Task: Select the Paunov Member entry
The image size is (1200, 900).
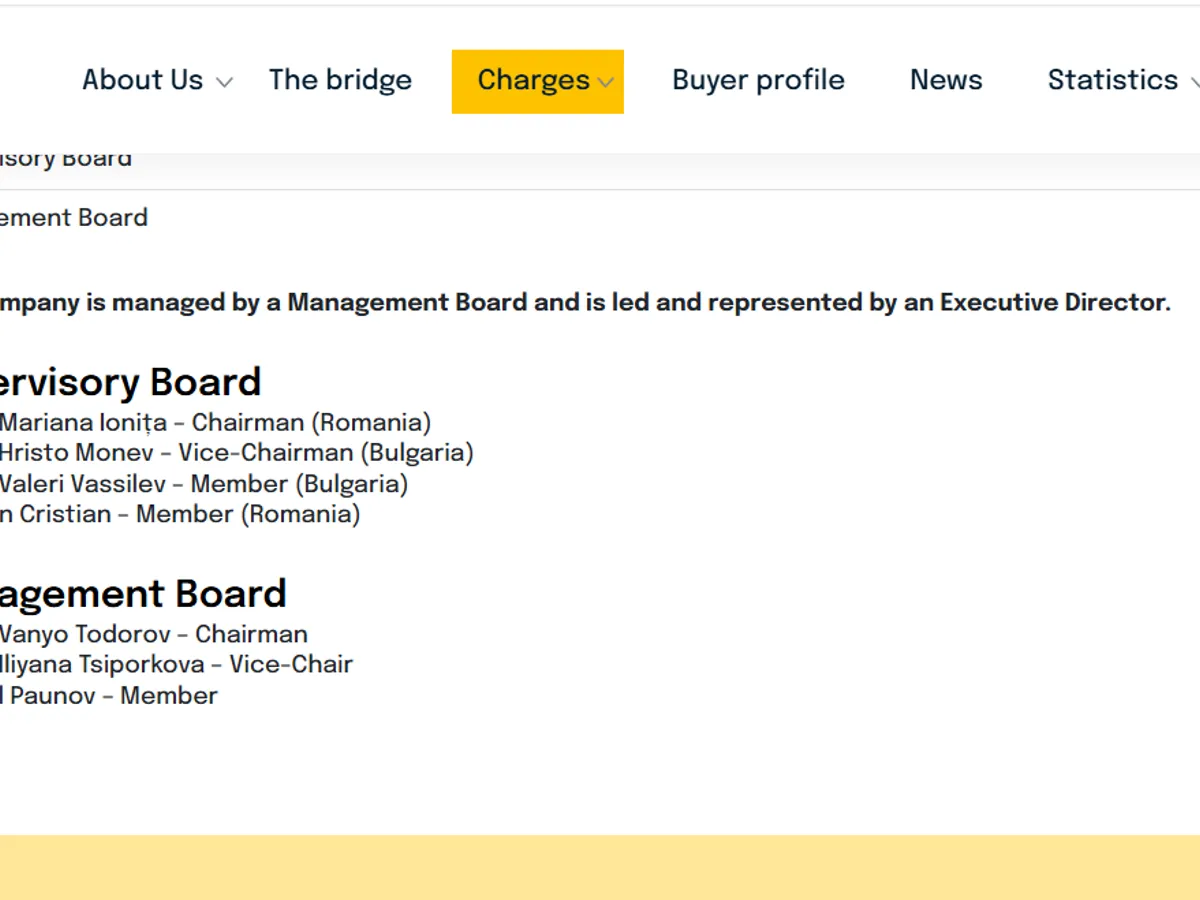Action: [109, 696]
